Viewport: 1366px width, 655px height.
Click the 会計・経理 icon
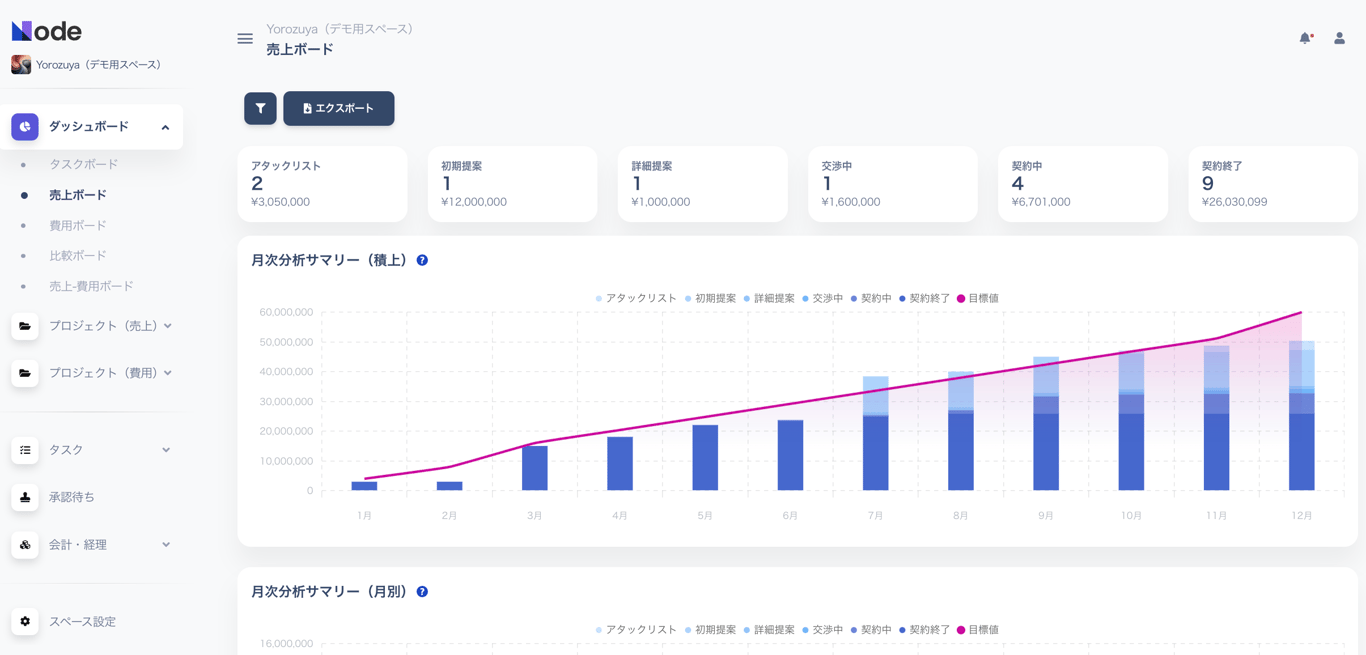[x=25, y=545]
